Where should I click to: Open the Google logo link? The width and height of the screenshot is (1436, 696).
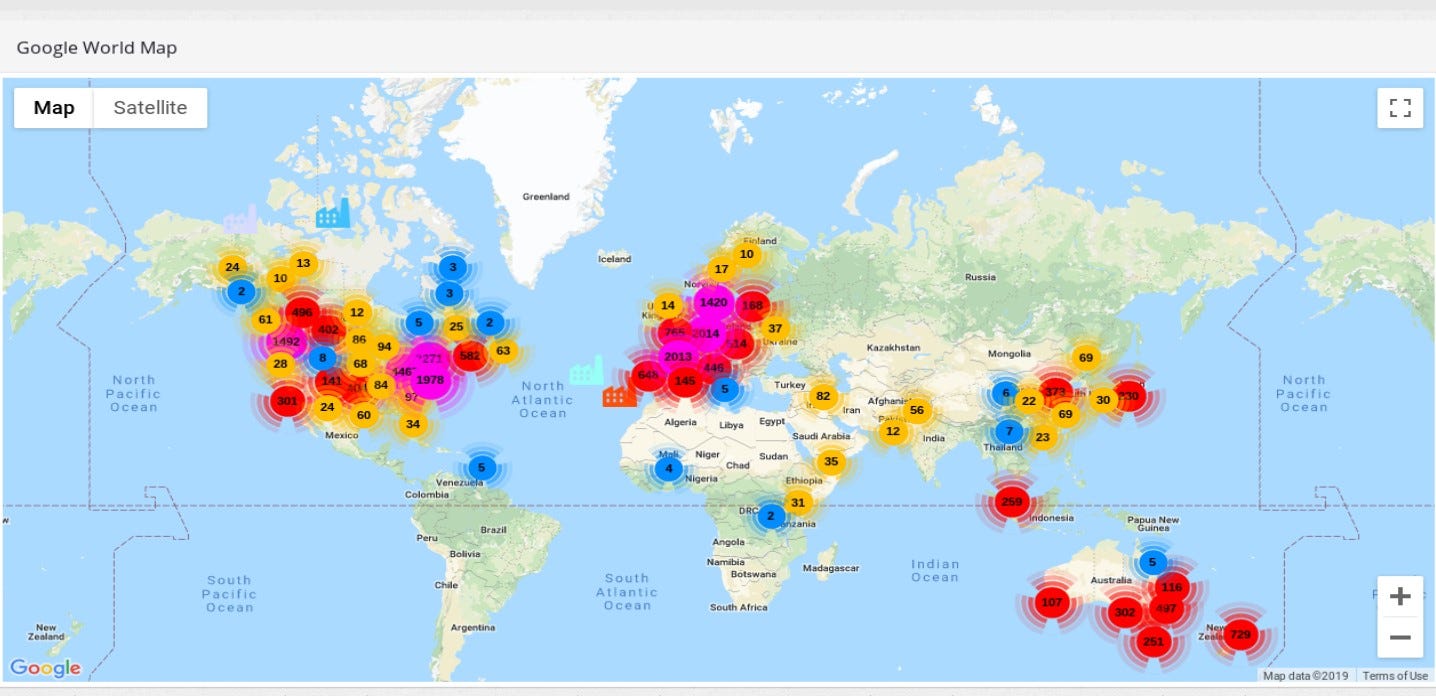click(x=45, y=668)
